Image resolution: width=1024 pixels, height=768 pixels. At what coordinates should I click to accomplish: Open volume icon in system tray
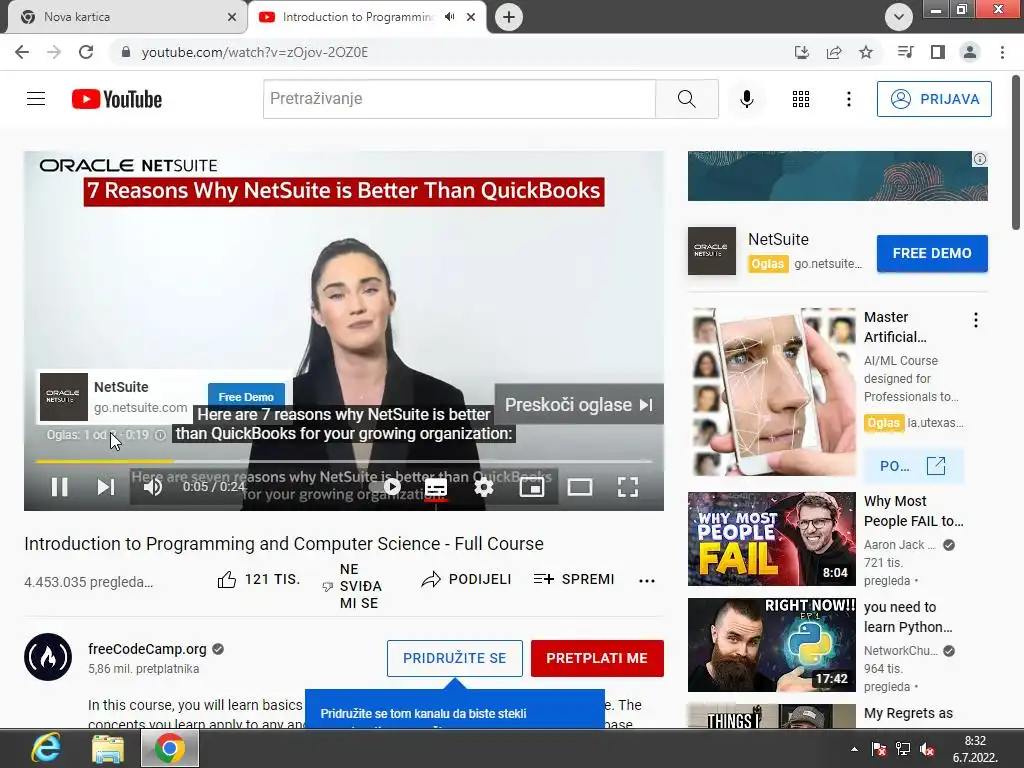926,749
